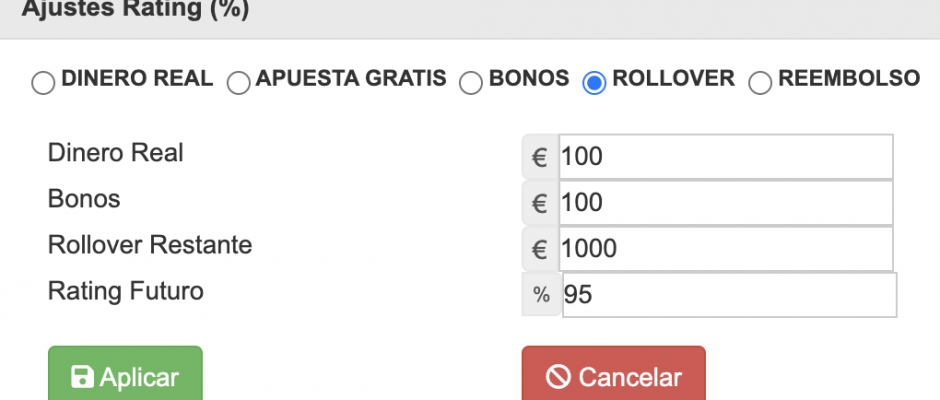This screenshot has width=940, height=400.
Task: Click into the Bonos amount field
Action: pos(725,203)
